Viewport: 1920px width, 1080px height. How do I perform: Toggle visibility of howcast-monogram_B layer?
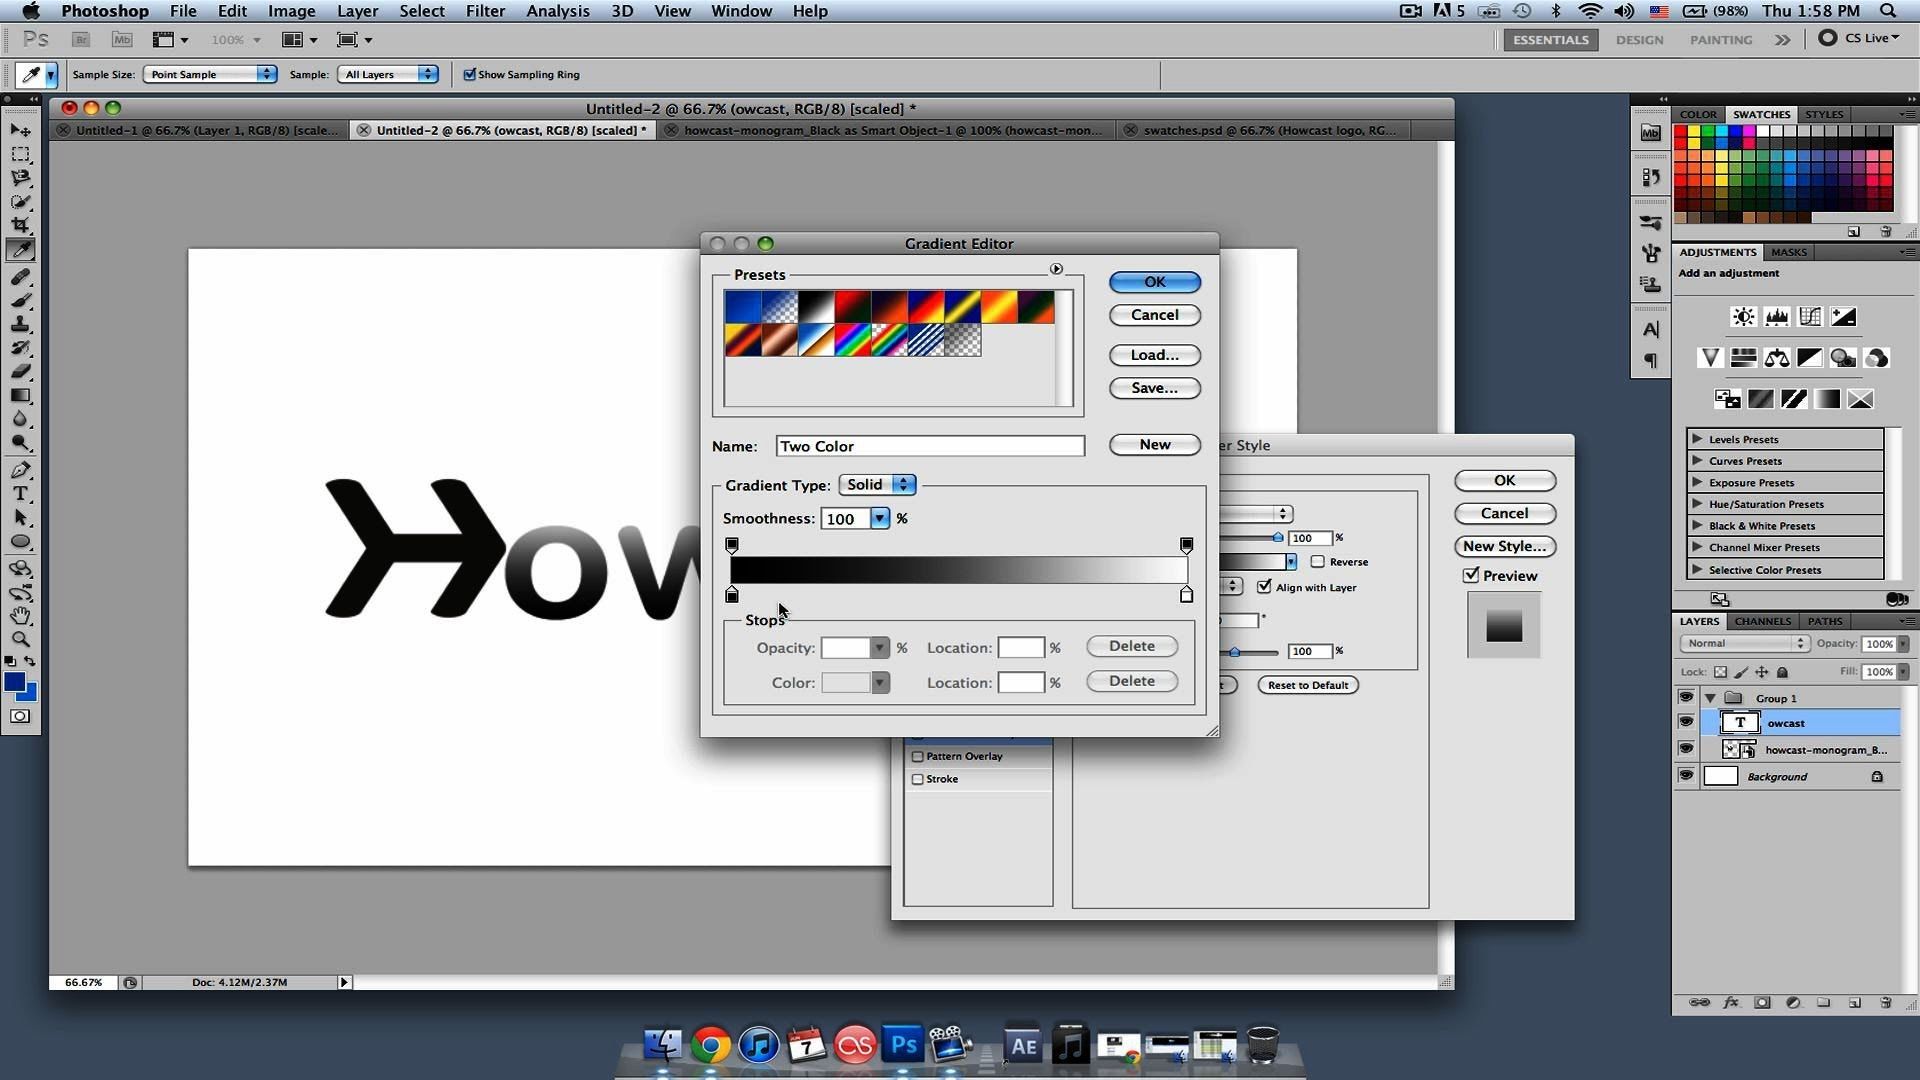point(1685,749)
